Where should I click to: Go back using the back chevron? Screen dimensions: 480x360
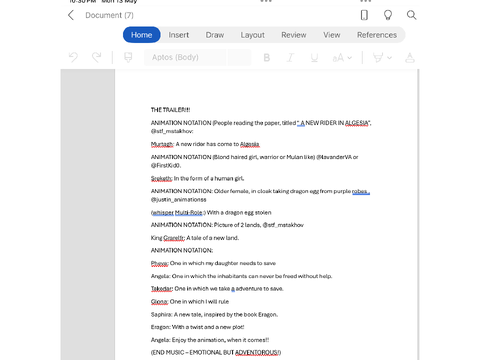coord(71,15)
